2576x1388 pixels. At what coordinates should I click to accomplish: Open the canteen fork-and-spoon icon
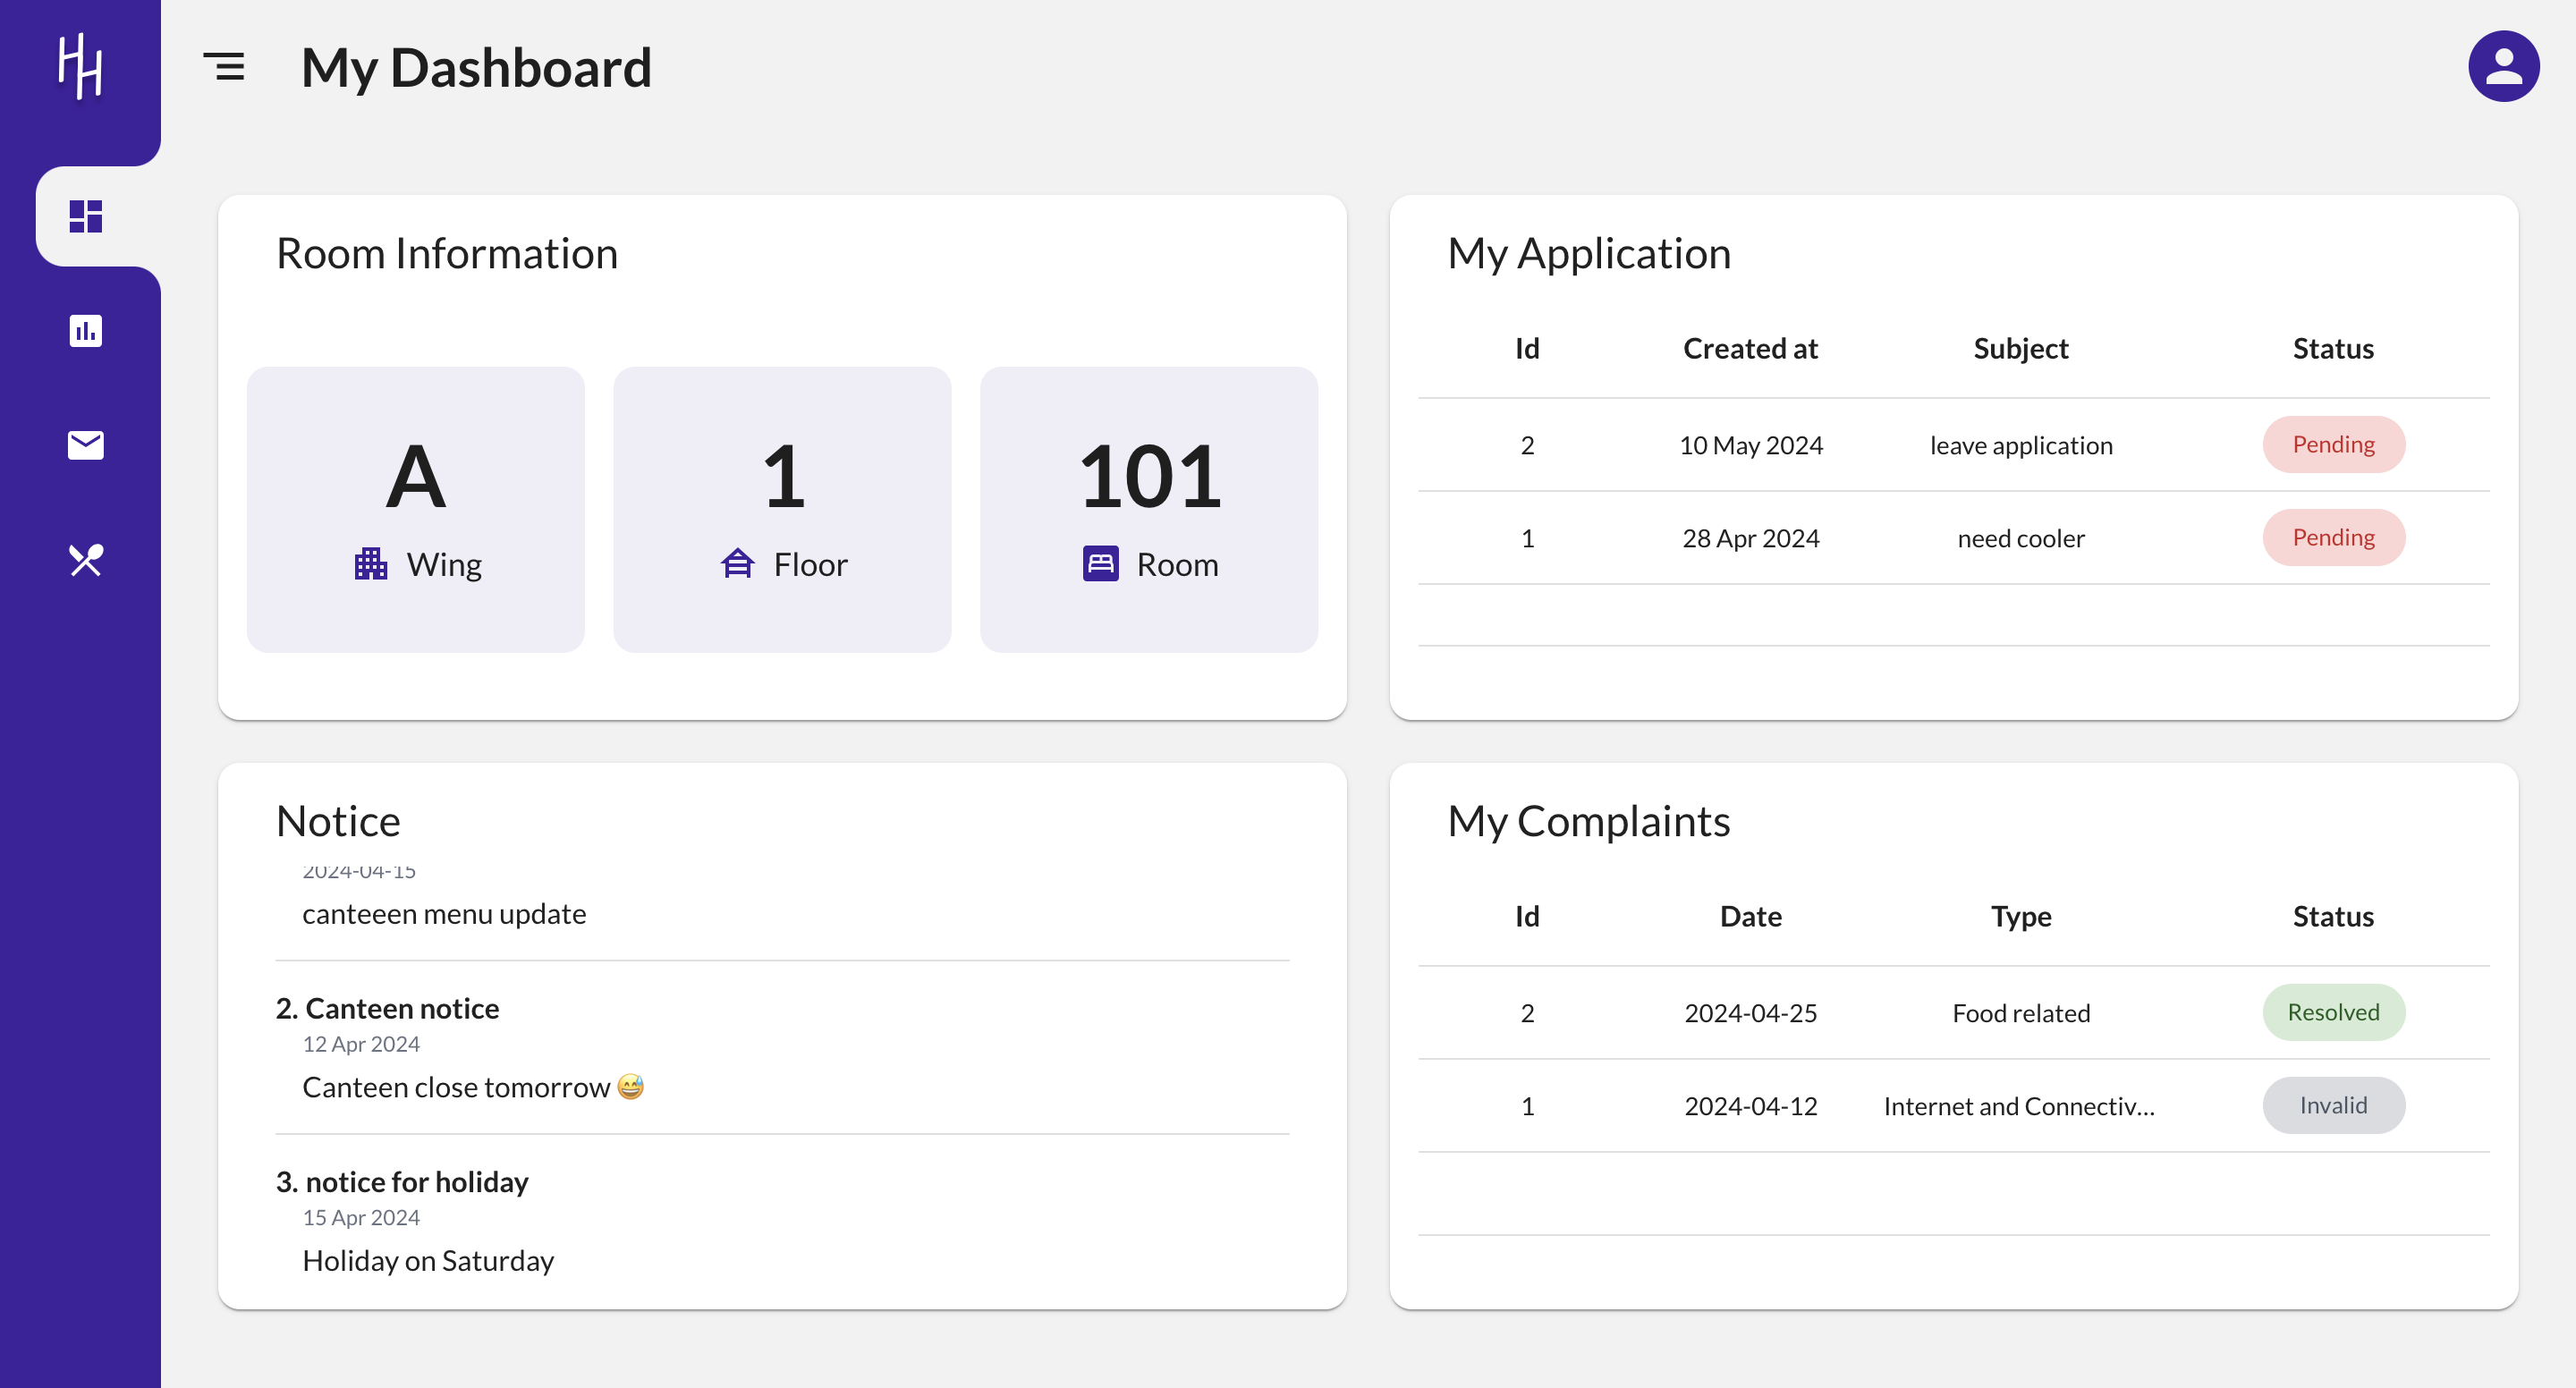pos(86,560)
